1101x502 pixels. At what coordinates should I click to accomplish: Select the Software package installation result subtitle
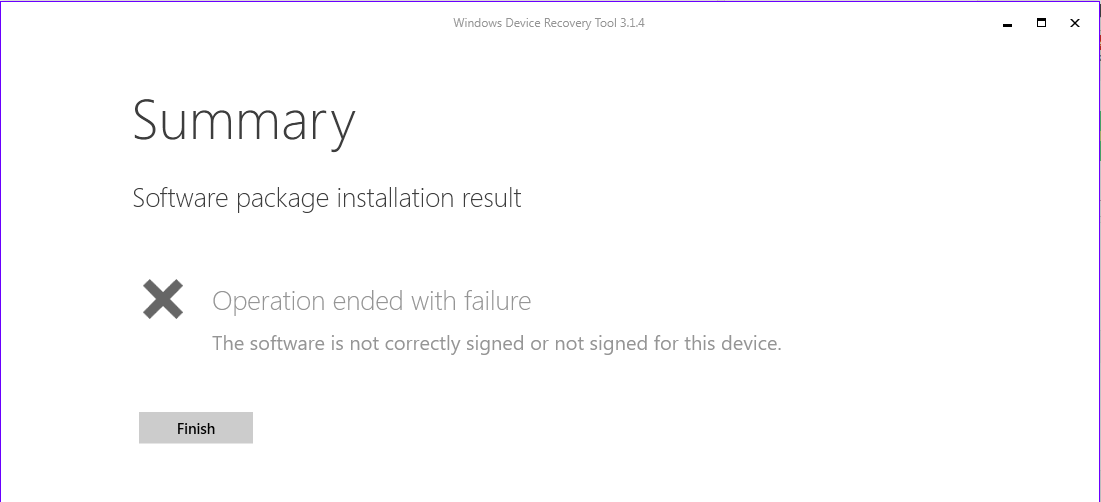327,198
